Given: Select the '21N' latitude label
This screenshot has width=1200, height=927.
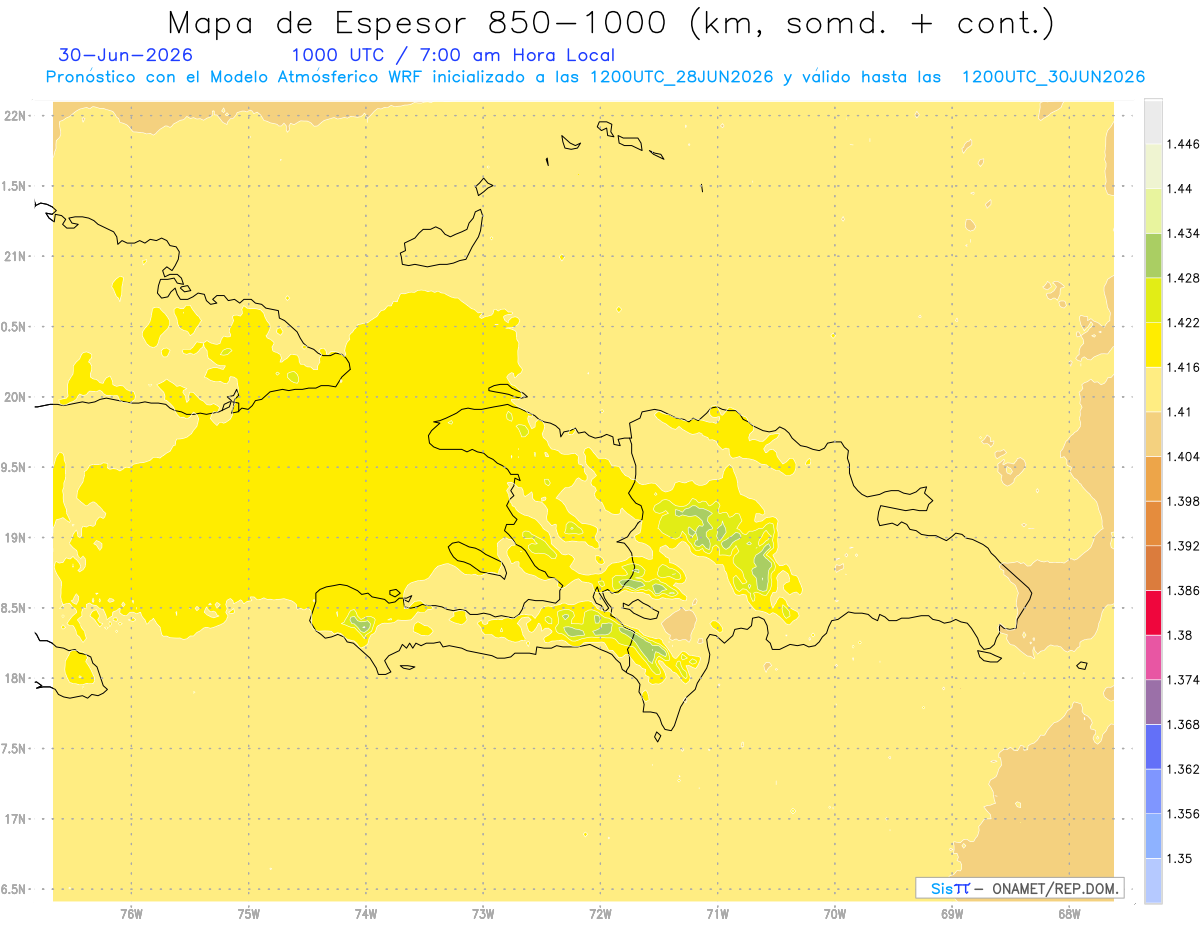Looking at the screenshot, I should 16,256.
